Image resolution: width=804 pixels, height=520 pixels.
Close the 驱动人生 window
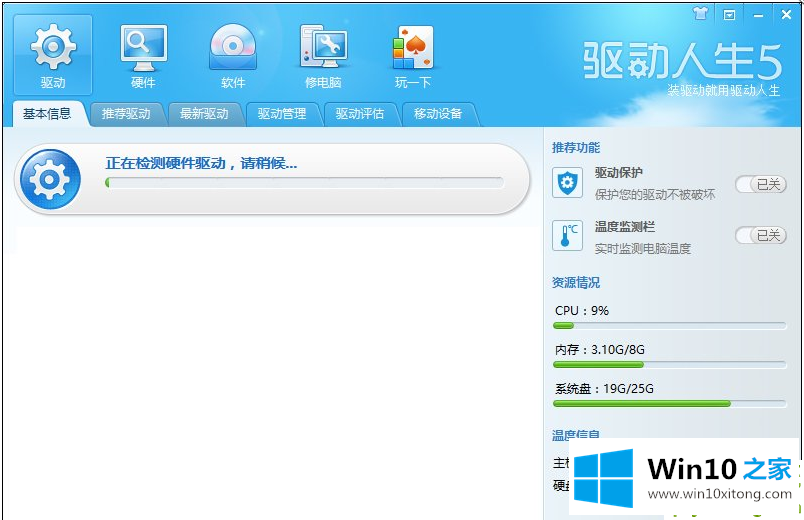pyautogui.click(x=786, y=14)
